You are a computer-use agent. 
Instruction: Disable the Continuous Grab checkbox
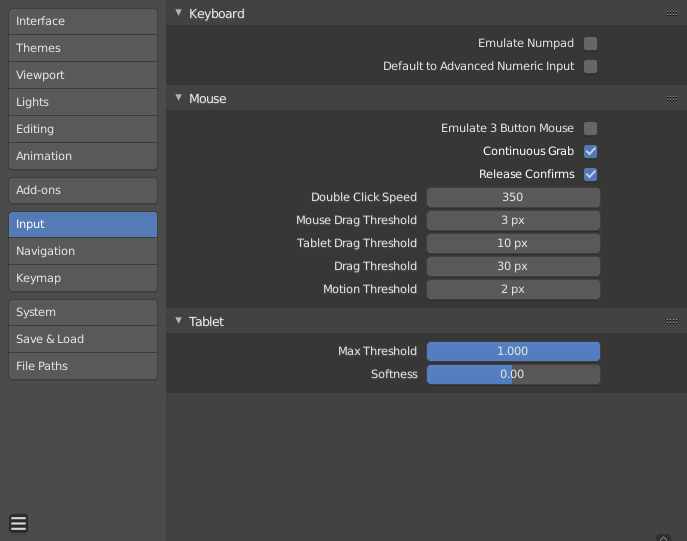coord(590,151)
